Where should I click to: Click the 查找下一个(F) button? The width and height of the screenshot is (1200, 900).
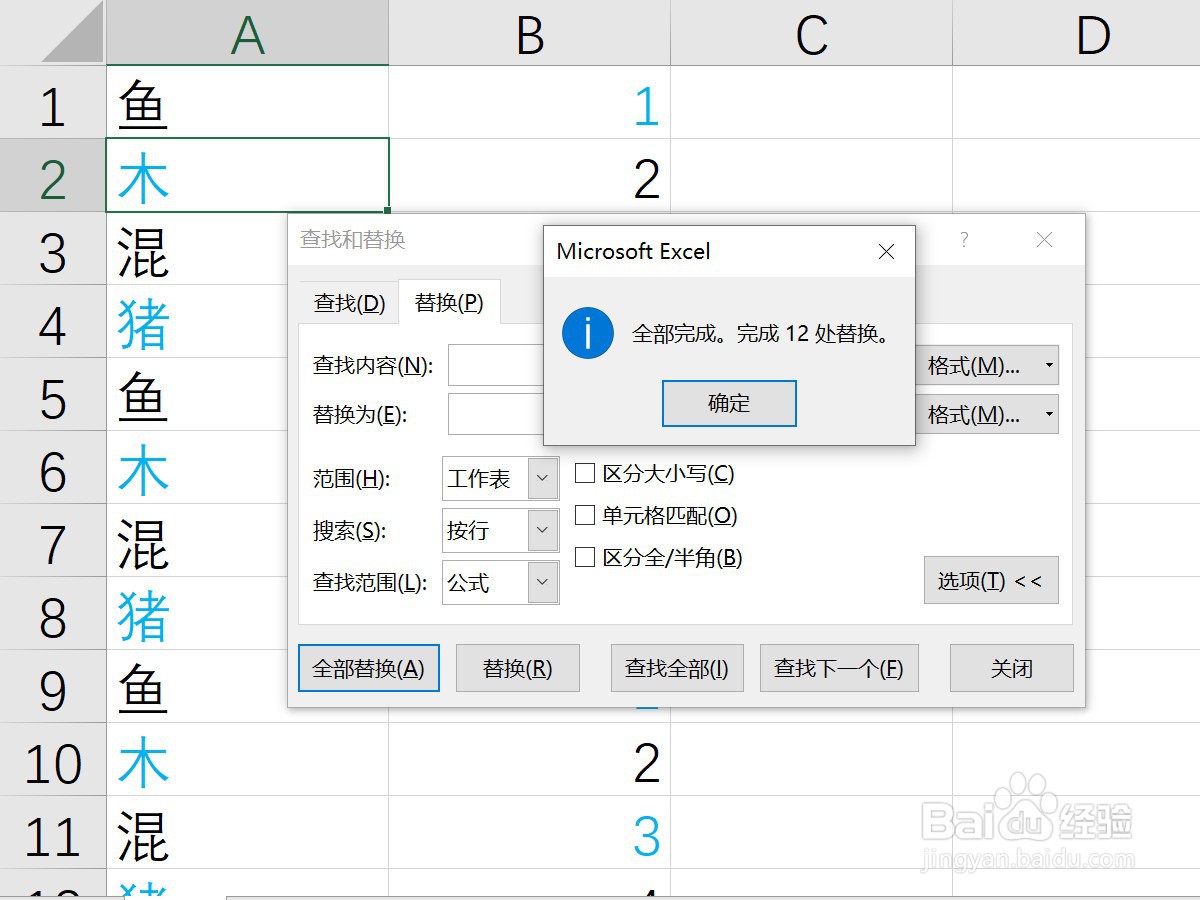[x=839, y=668]
